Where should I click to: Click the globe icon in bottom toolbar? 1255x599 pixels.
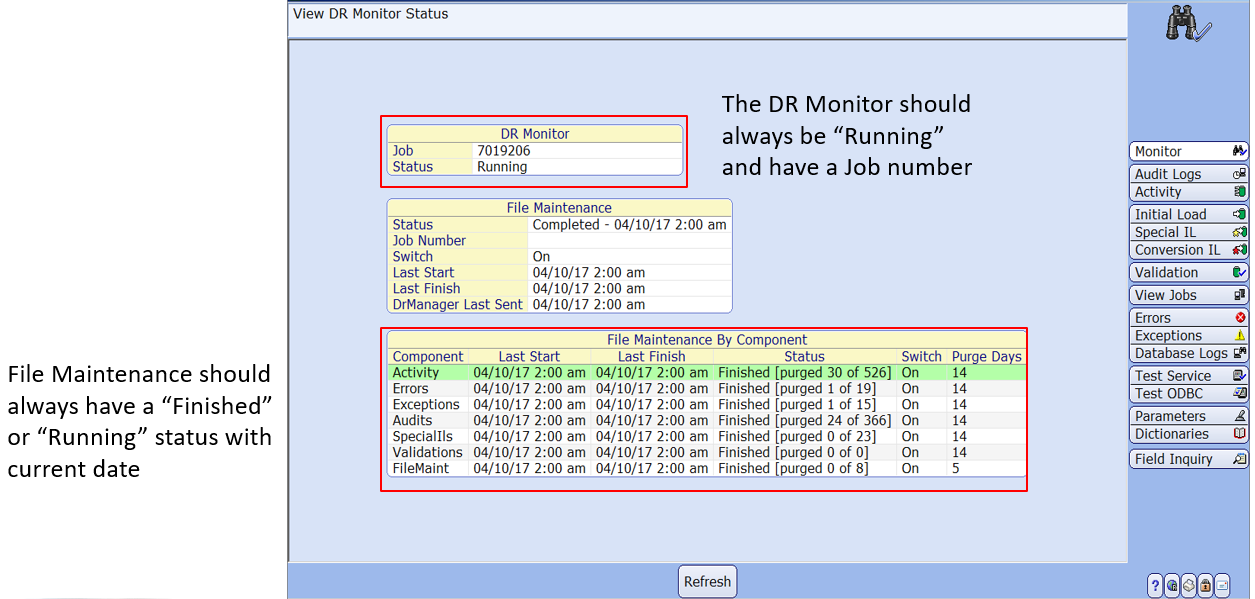[1172, 585]
